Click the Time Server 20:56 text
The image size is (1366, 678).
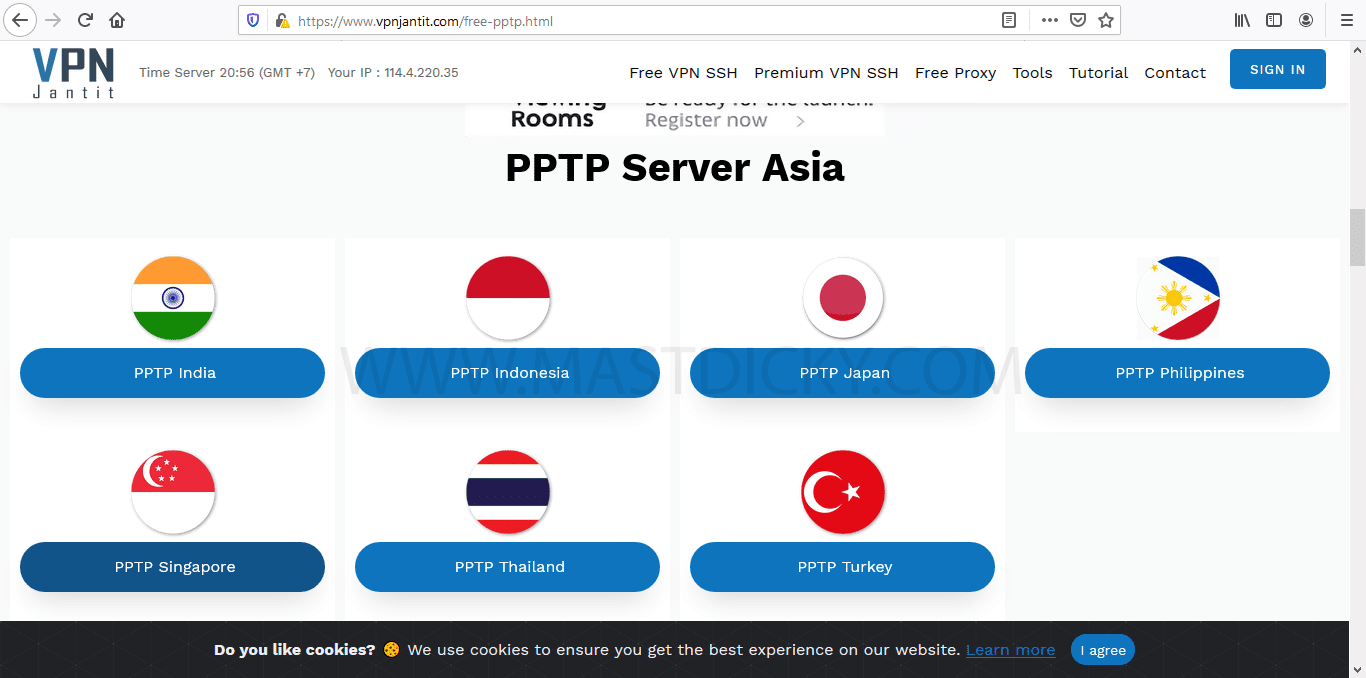227,73
